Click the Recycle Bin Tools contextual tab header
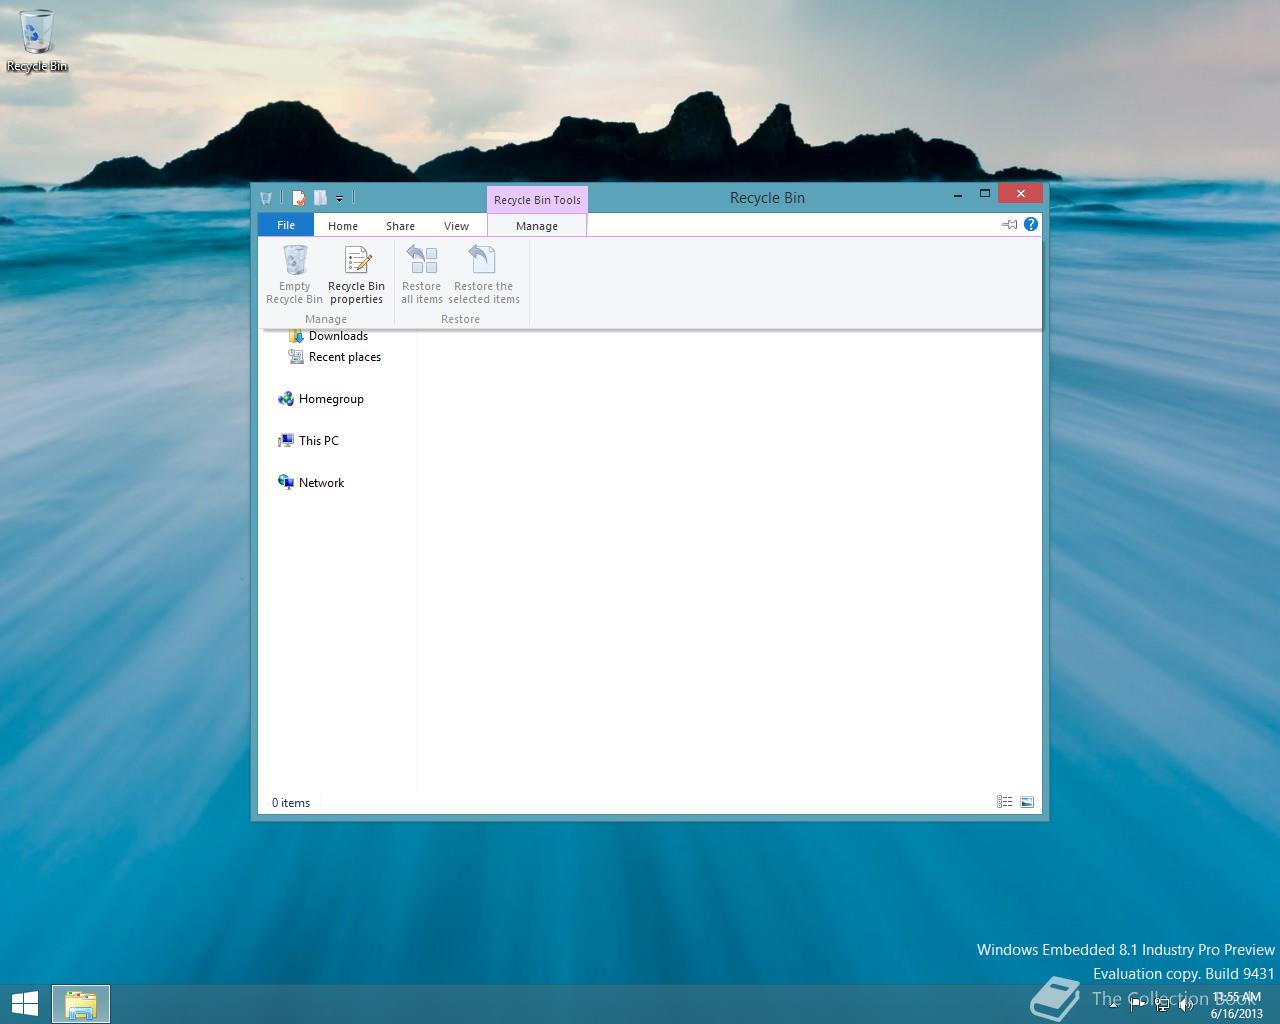This screenshot has width=1280, height=1024. (x=537, y=200)
